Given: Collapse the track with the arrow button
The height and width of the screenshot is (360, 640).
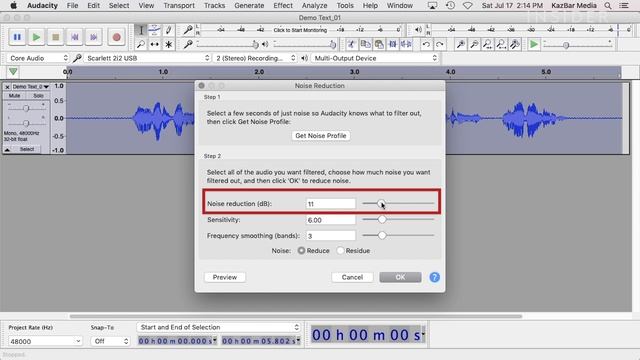Looking at the screenshot, I should [7, 149].
